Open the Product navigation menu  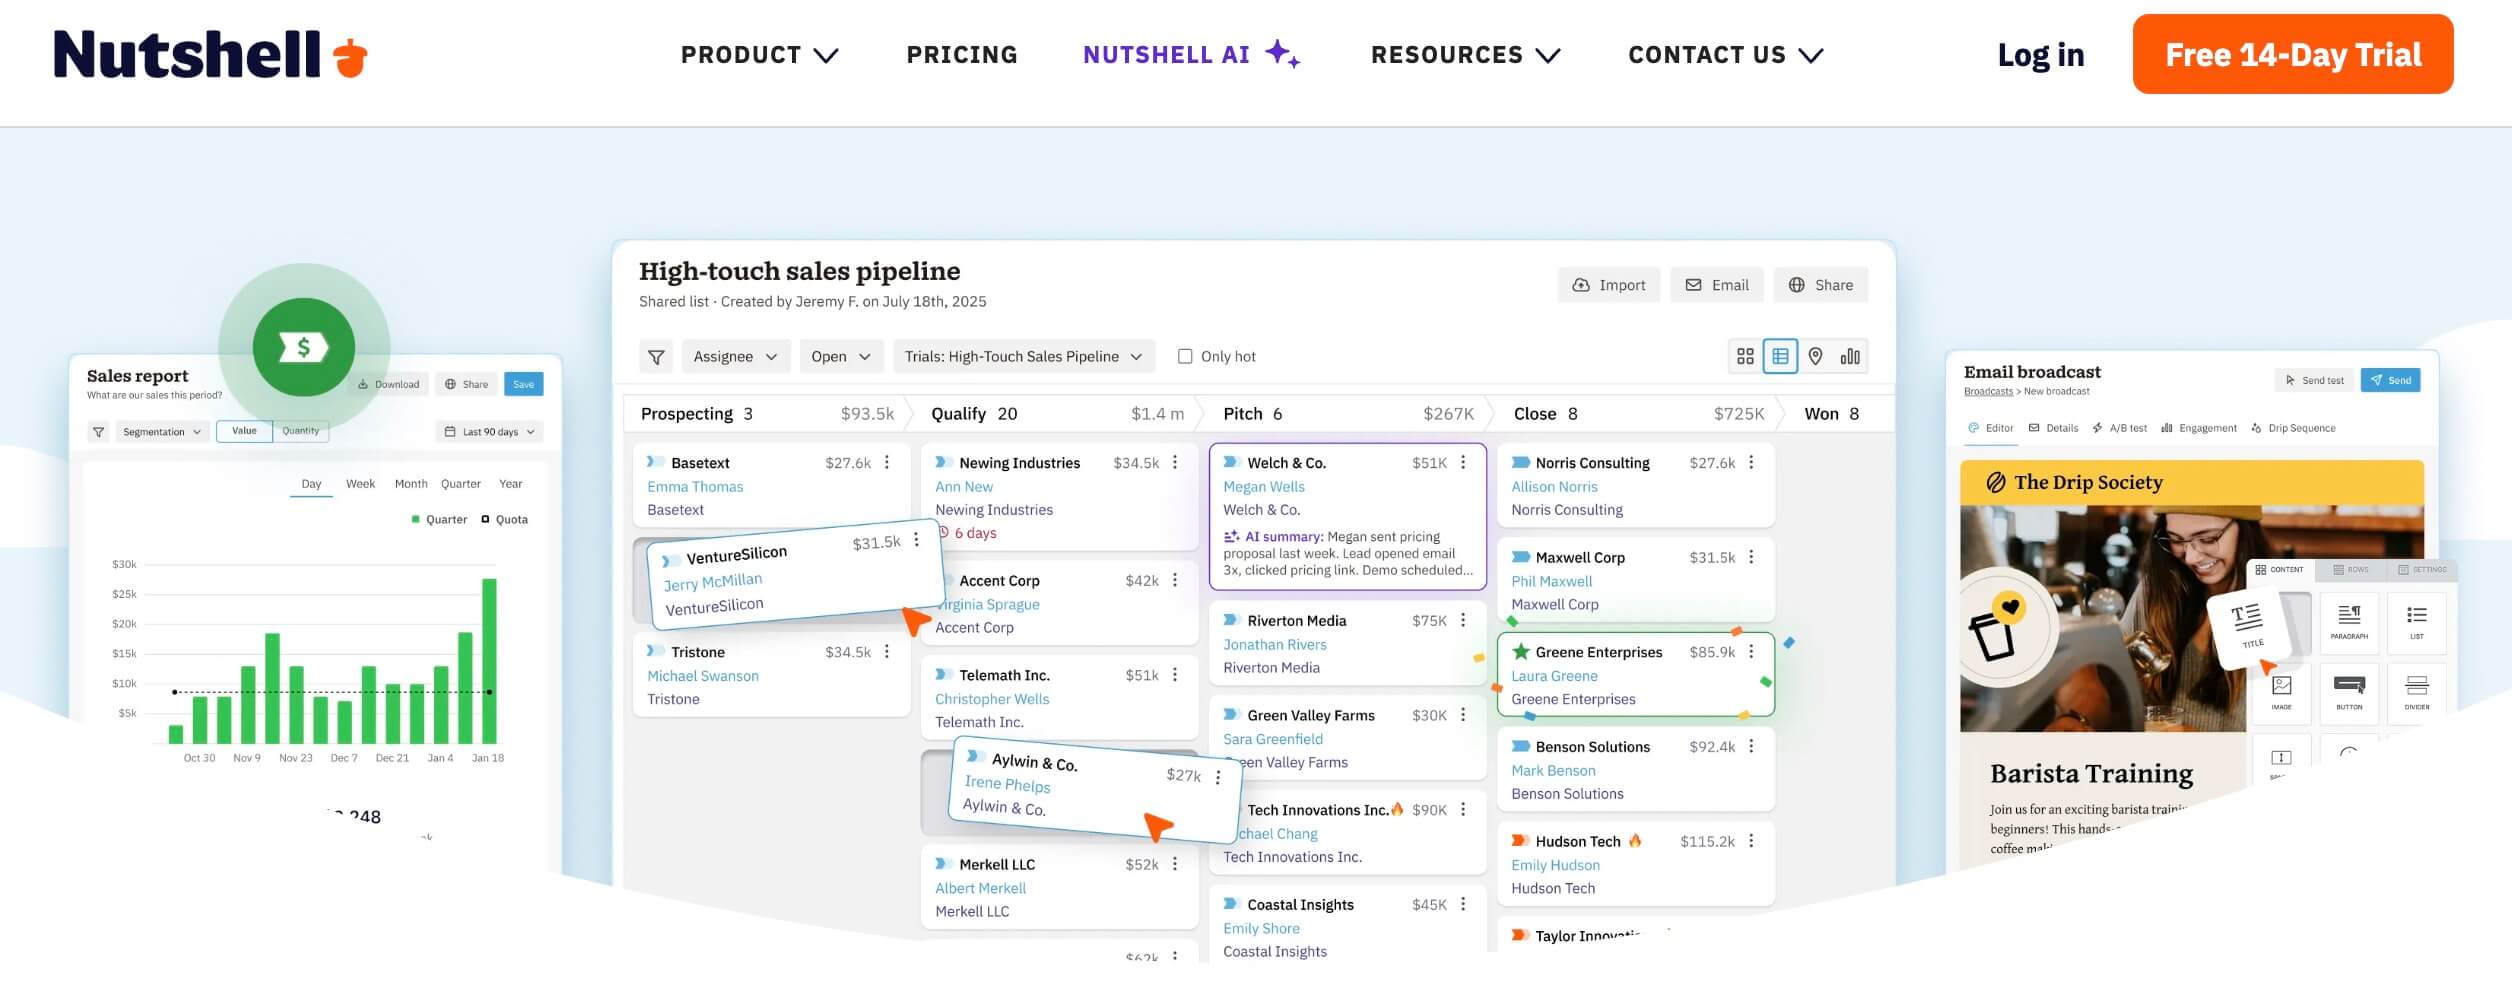[x=759, y=55]
